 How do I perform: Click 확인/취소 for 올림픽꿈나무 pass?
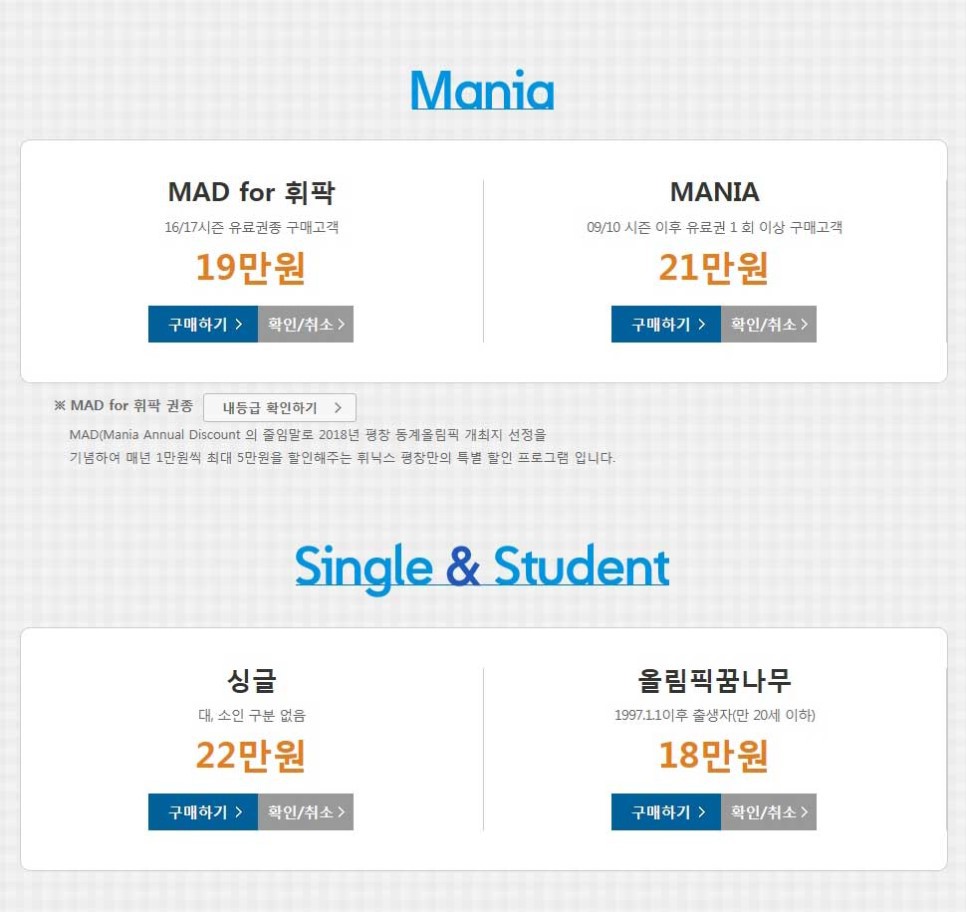tap(769, 812)
